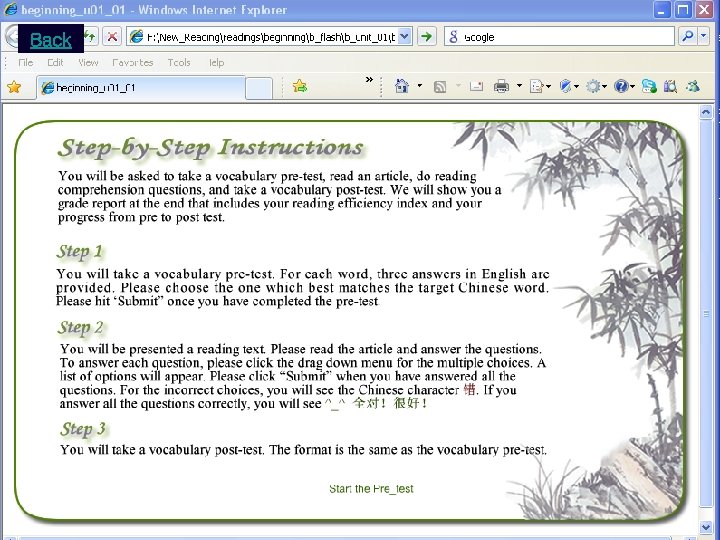Click the Step 1 heading
The image size is (720, 540).
80,252
